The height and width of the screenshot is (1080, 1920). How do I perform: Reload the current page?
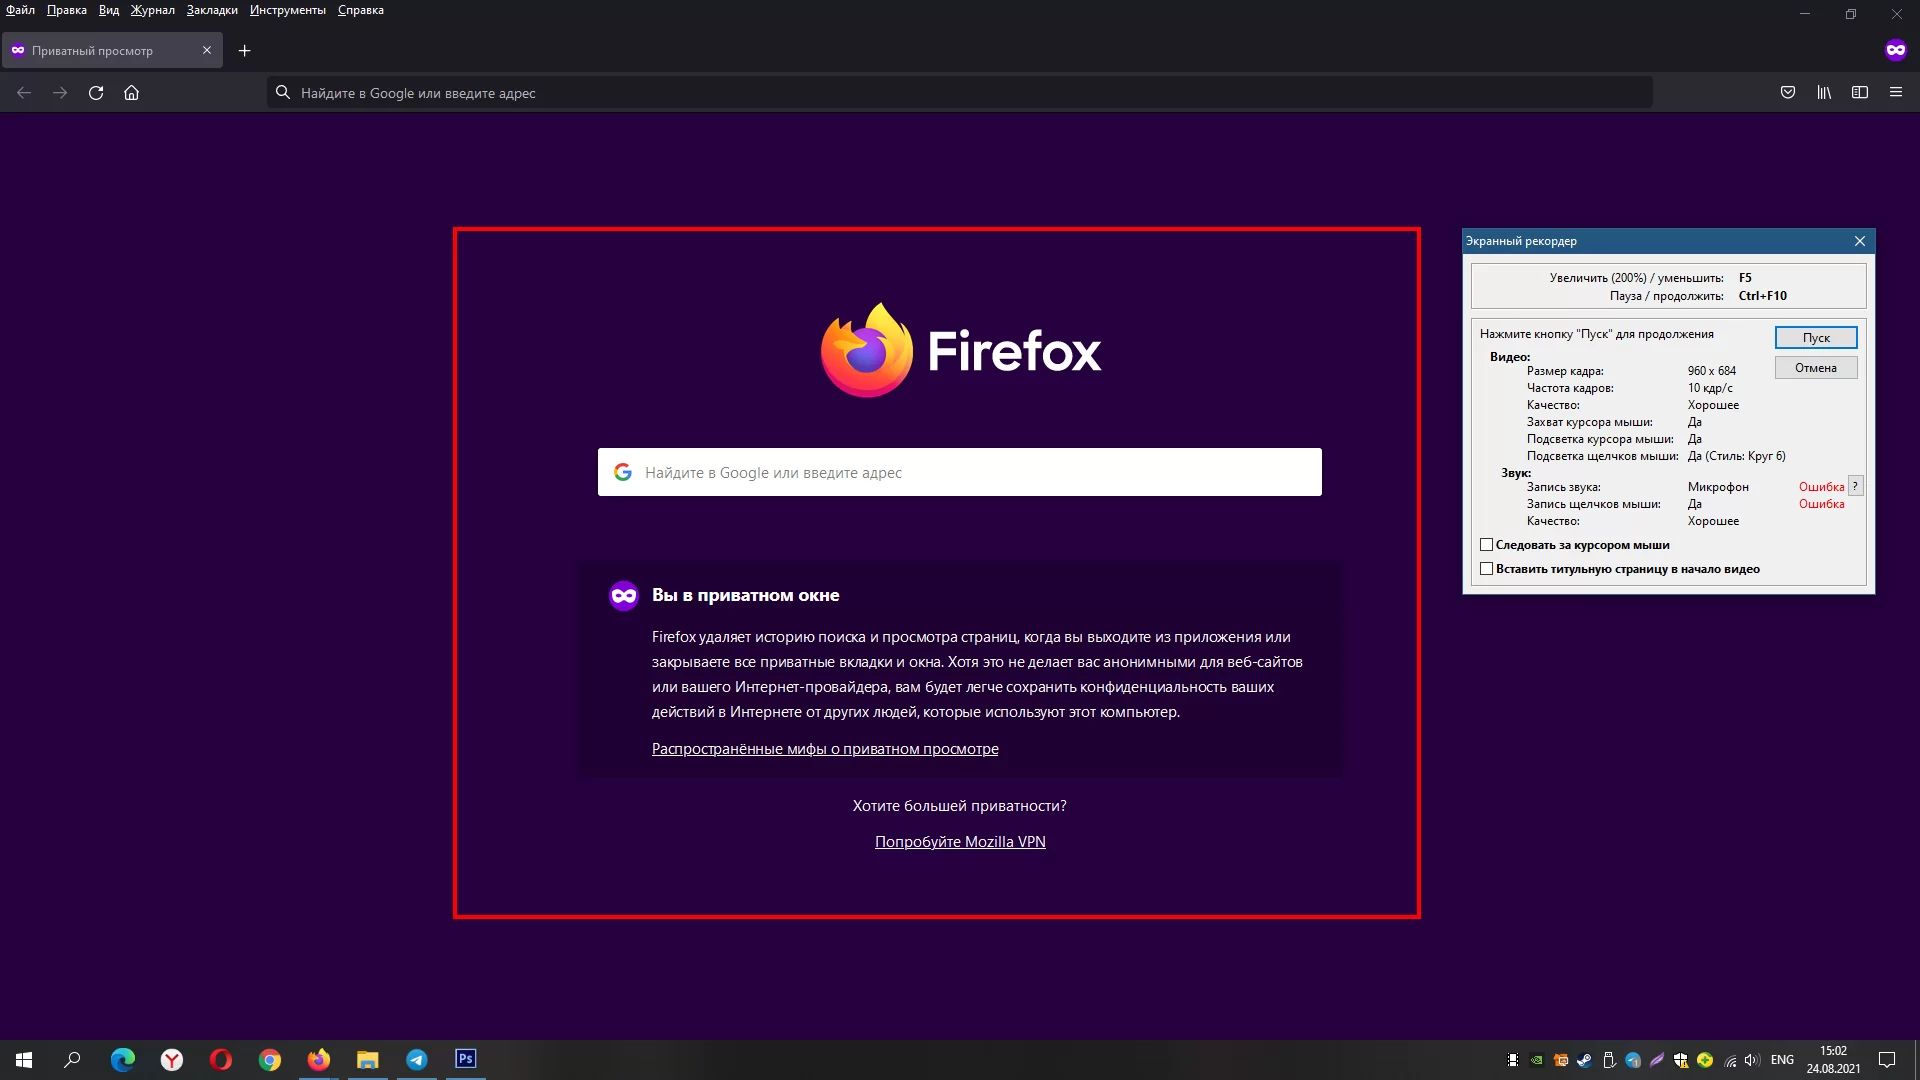click(x=96, y=93)
